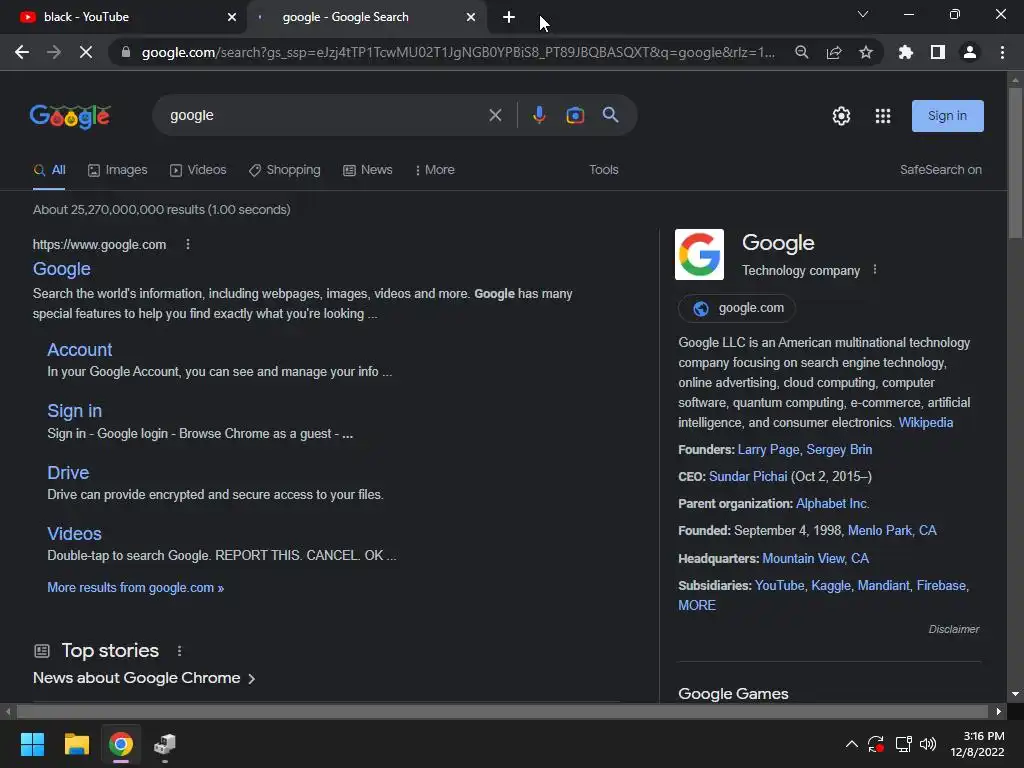The image size is (1024, 768).
Task: Open Windows Start menu
Action: [32, 744]
